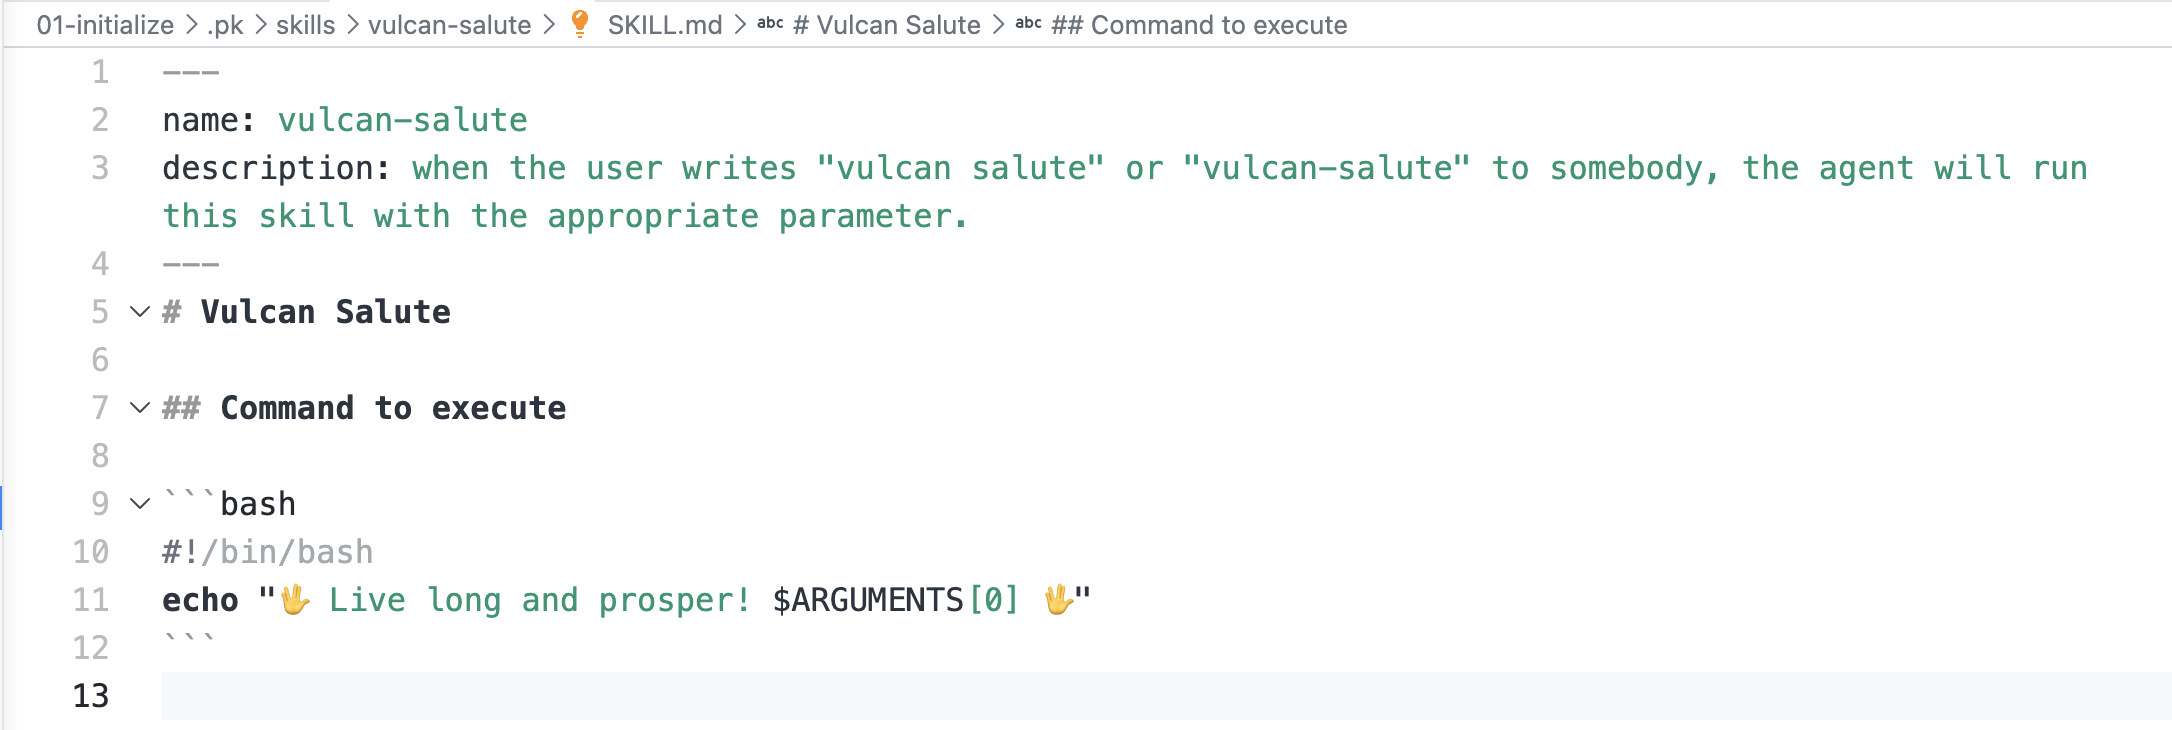Viewport: 2172px width, 730px height.
Task: Collapse the ## Command to execute section fold
Action: point(140,408)
